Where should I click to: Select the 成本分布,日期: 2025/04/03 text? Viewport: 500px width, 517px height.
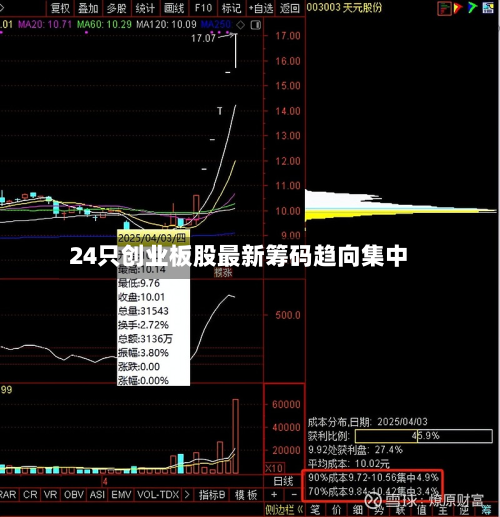[368, 422]
